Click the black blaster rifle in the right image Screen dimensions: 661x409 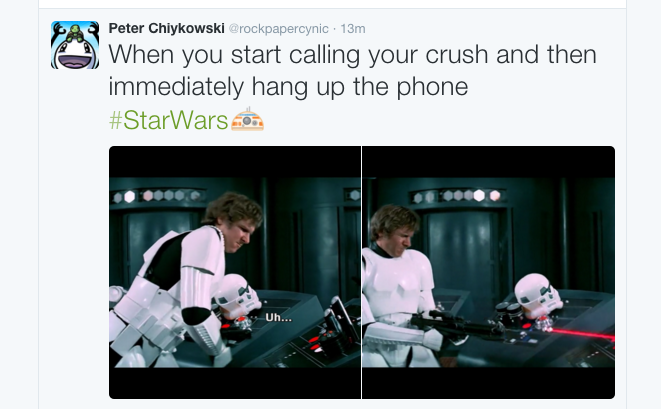[x=457, y=325]
